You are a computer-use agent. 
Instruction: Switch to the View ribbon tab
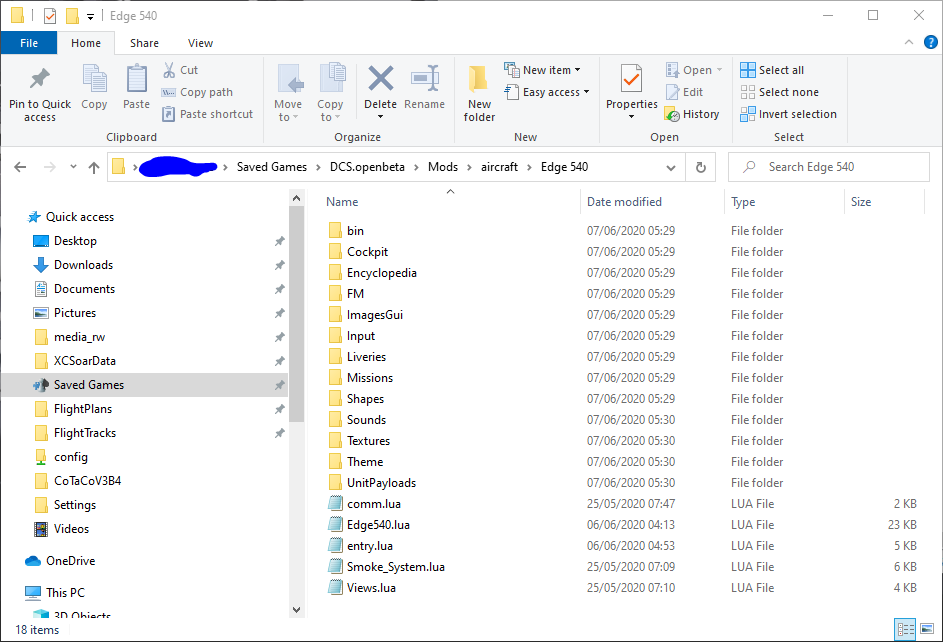point(200,43)
